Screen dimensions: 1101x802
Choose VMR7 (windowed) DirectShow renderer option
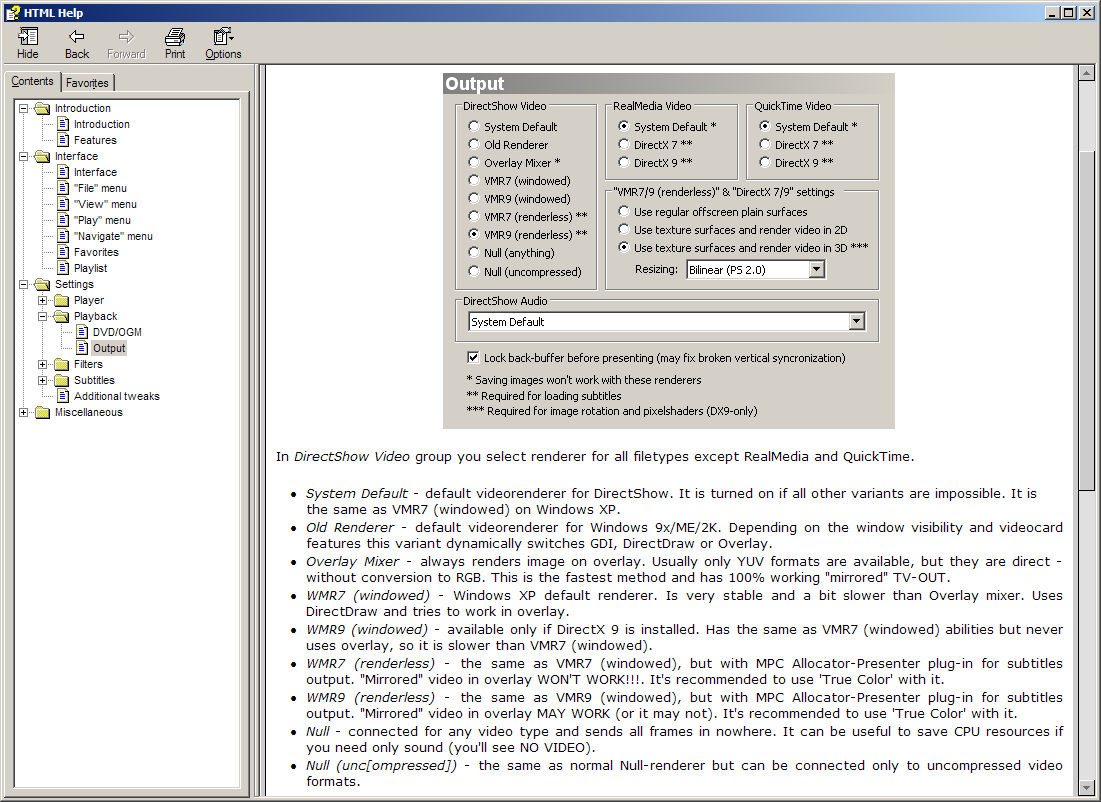point(474,181)
